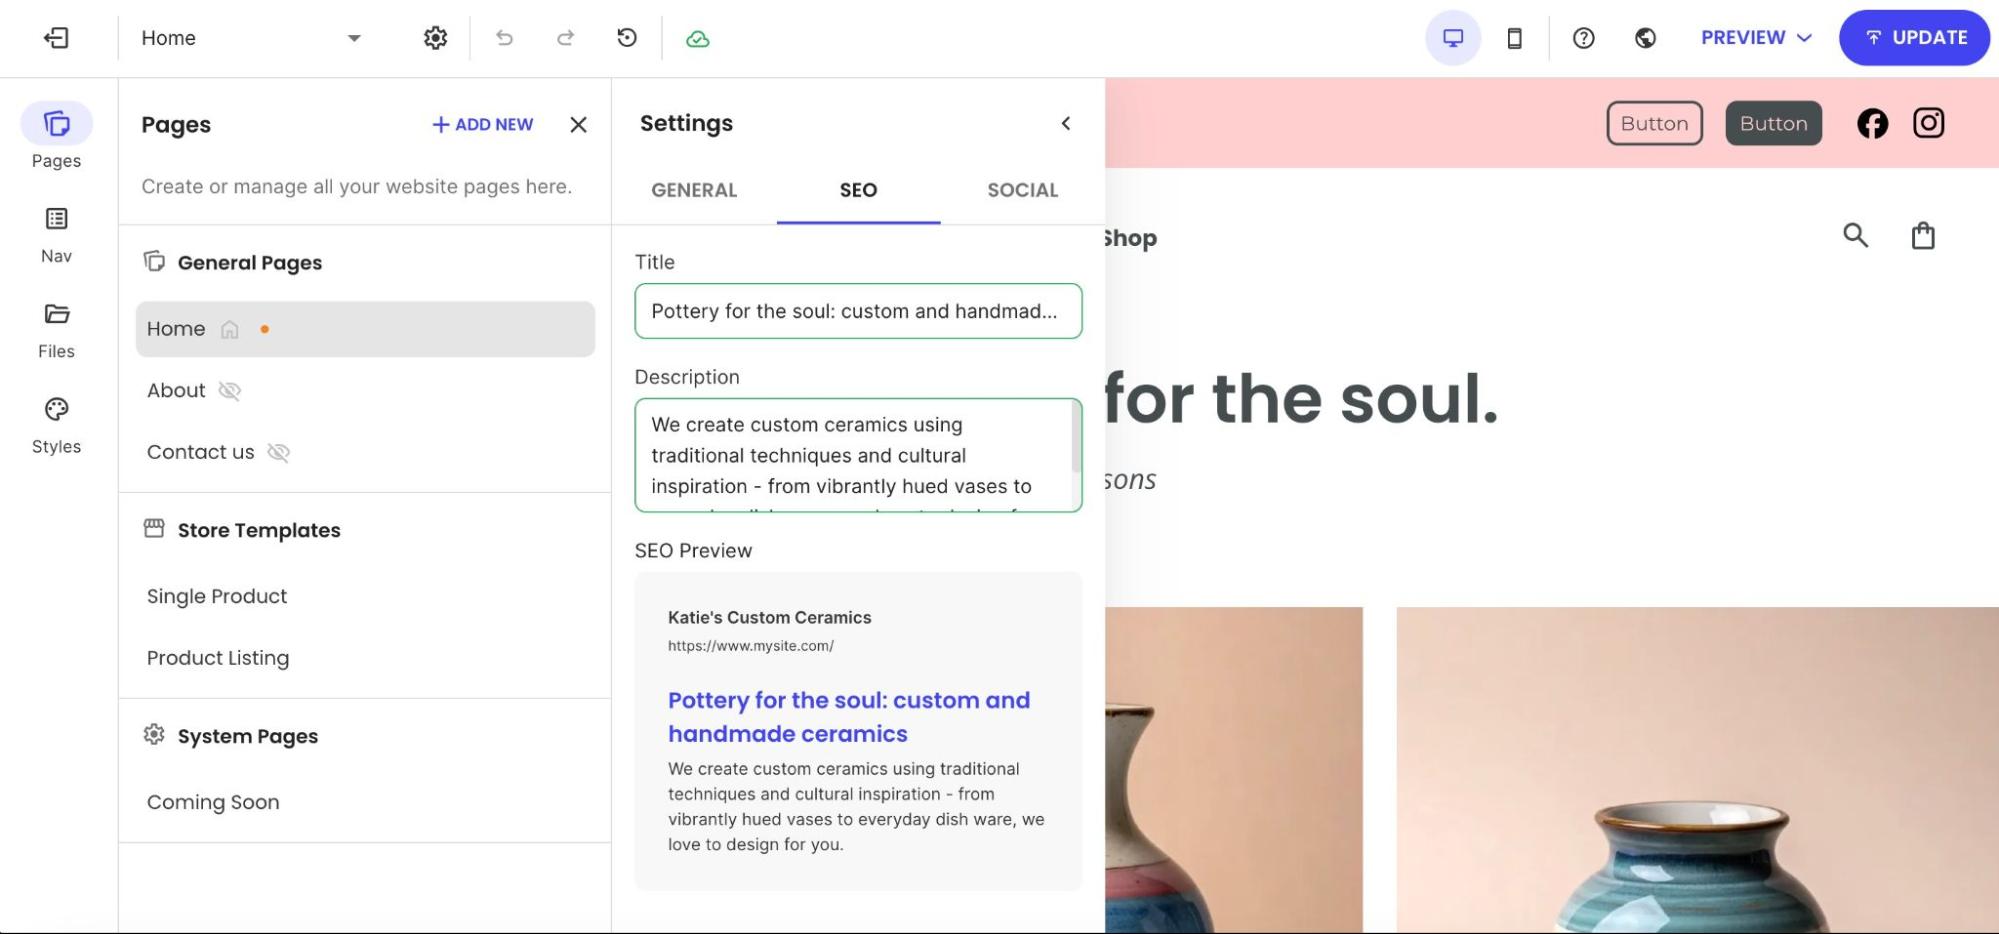Viewport: 1999px width, 934px height.
Task: Select the Home page in list
Action: (365, 329)
